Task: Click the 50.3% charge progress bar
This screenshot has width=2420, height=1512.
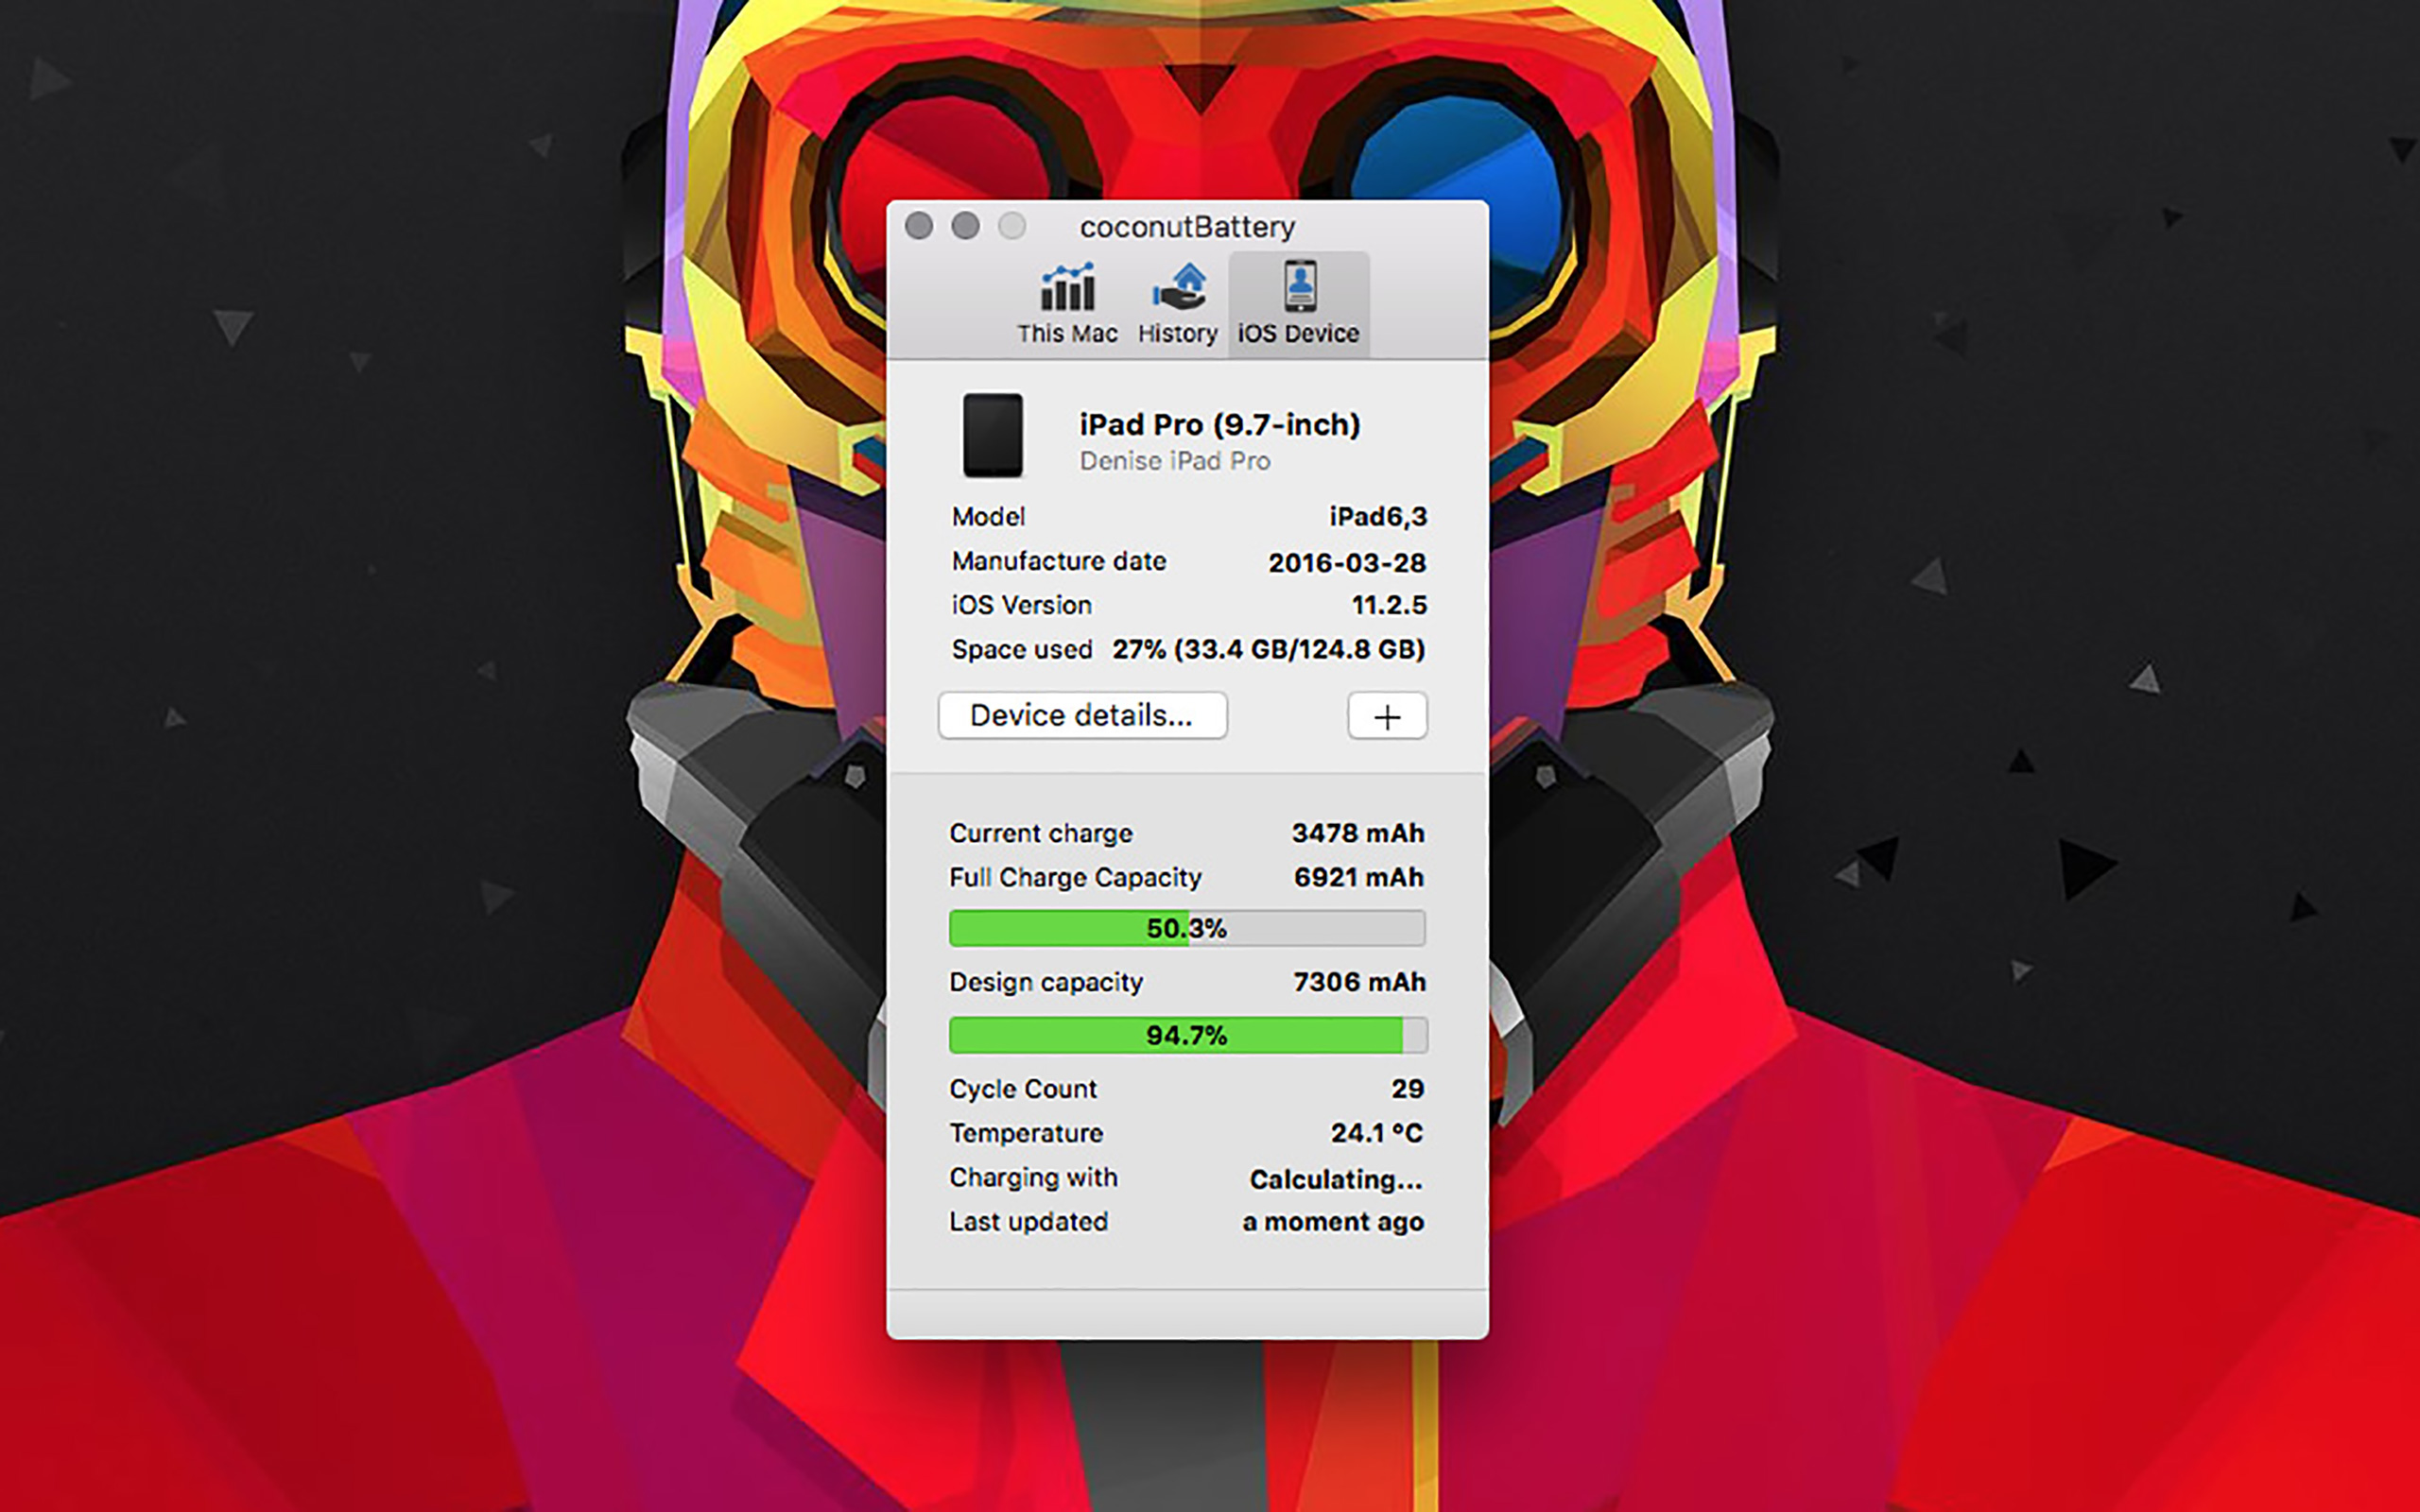Action: click(1187, 928)
